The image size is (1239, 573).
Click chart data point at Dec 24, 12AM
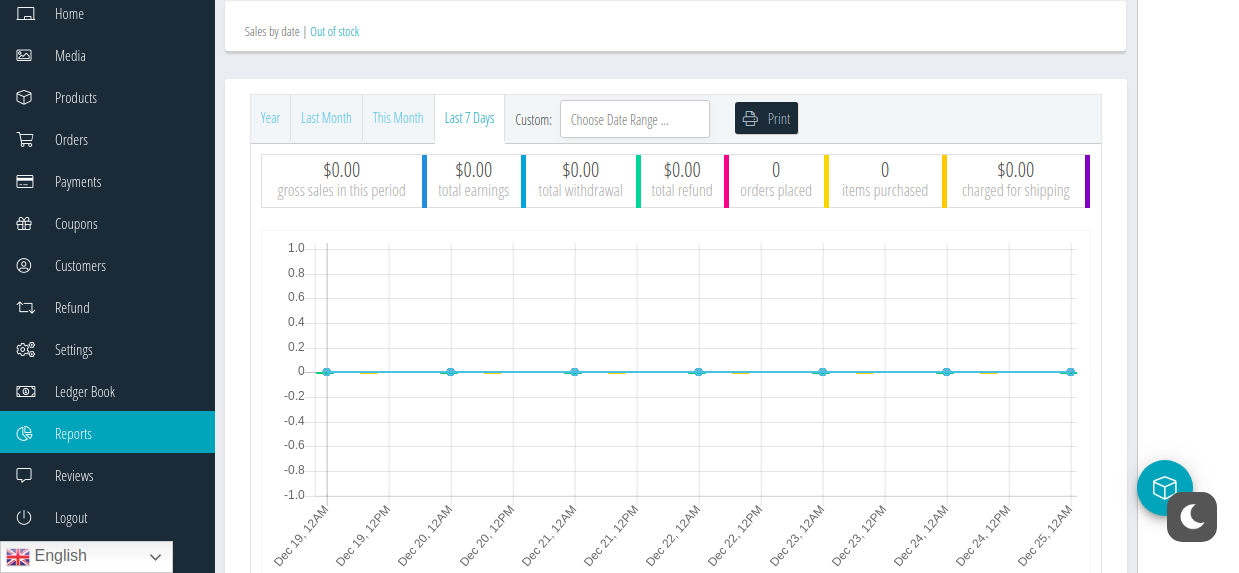pos(947,372)
